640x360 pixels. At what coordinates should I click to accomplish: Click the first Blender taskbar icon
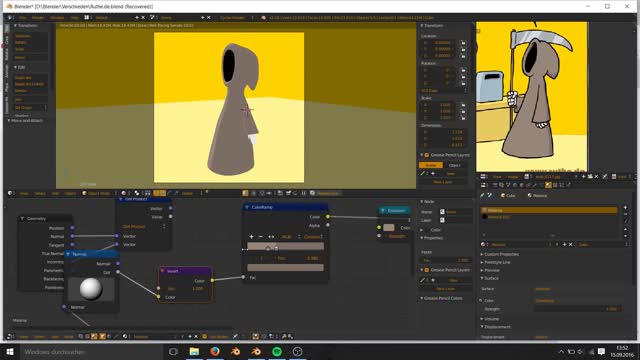point(235,351)
